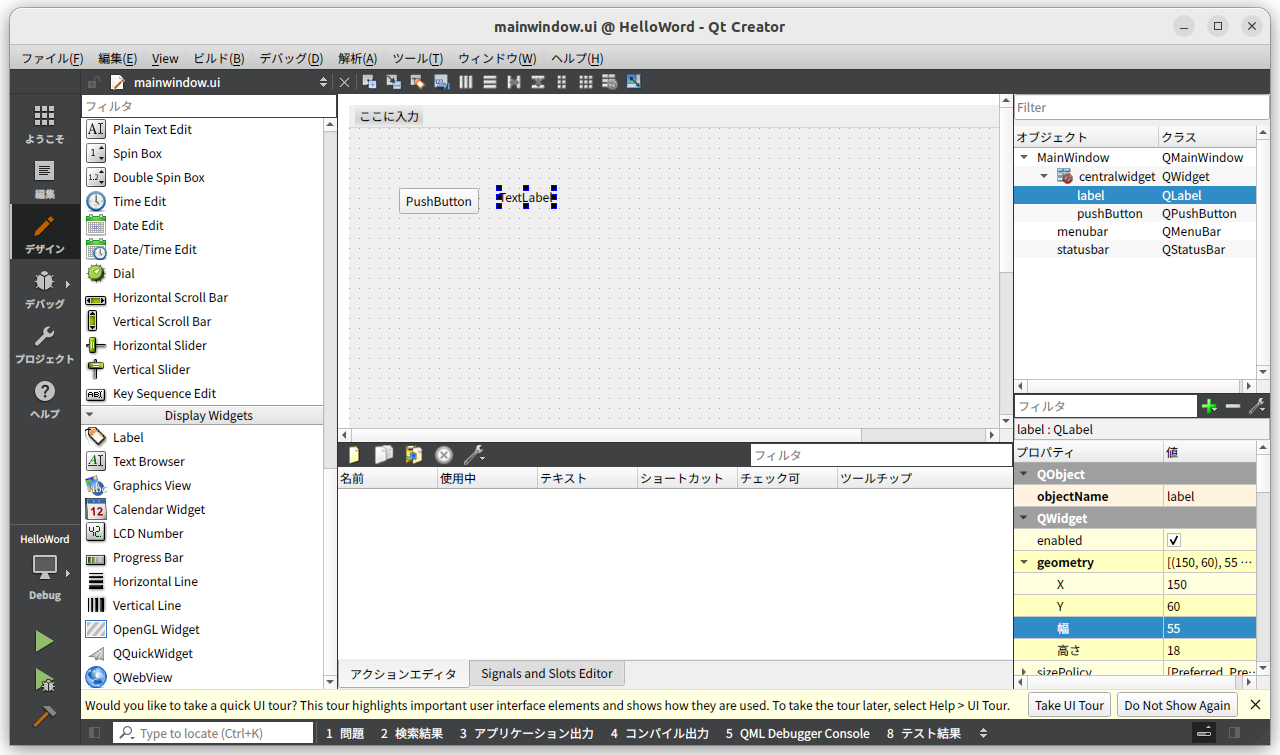Open the ビルド menu
The width and height of the screenshot is (1280, 755).
pyautogui.click(x=218, y=58)
